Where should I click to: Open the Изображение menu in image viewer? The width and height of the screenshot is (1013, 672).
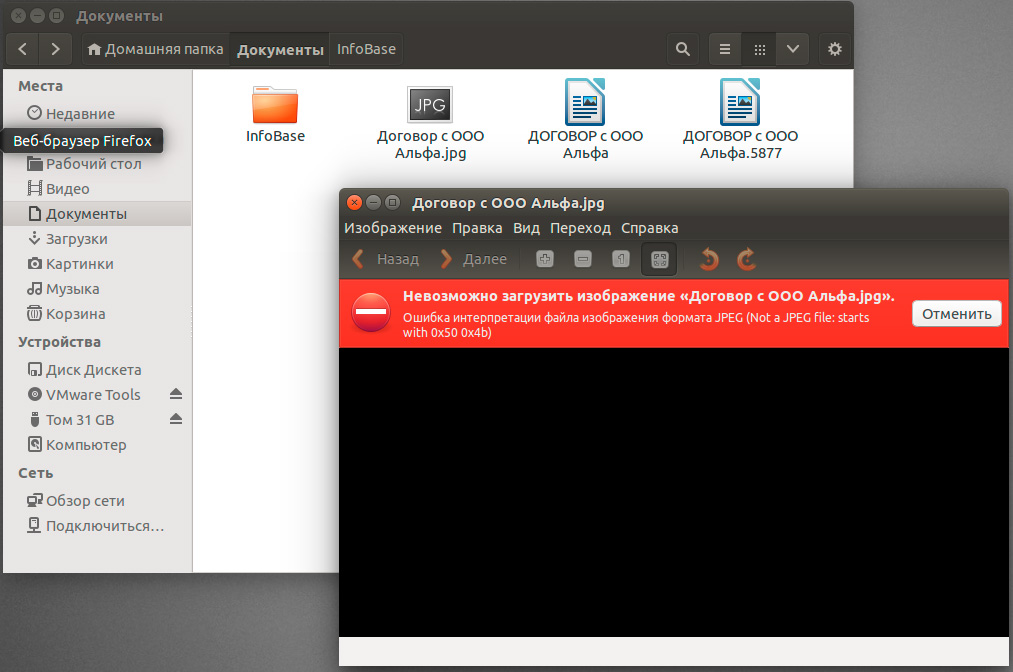[393, 228]
